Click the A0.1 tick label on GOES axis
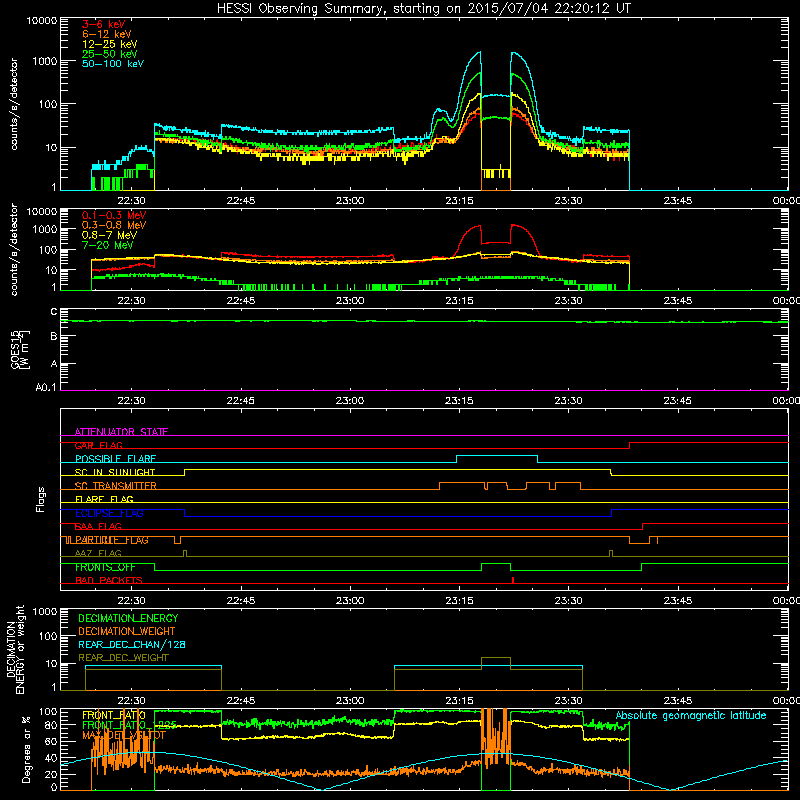Screen dimensions: 800x800 coord(46,388)
